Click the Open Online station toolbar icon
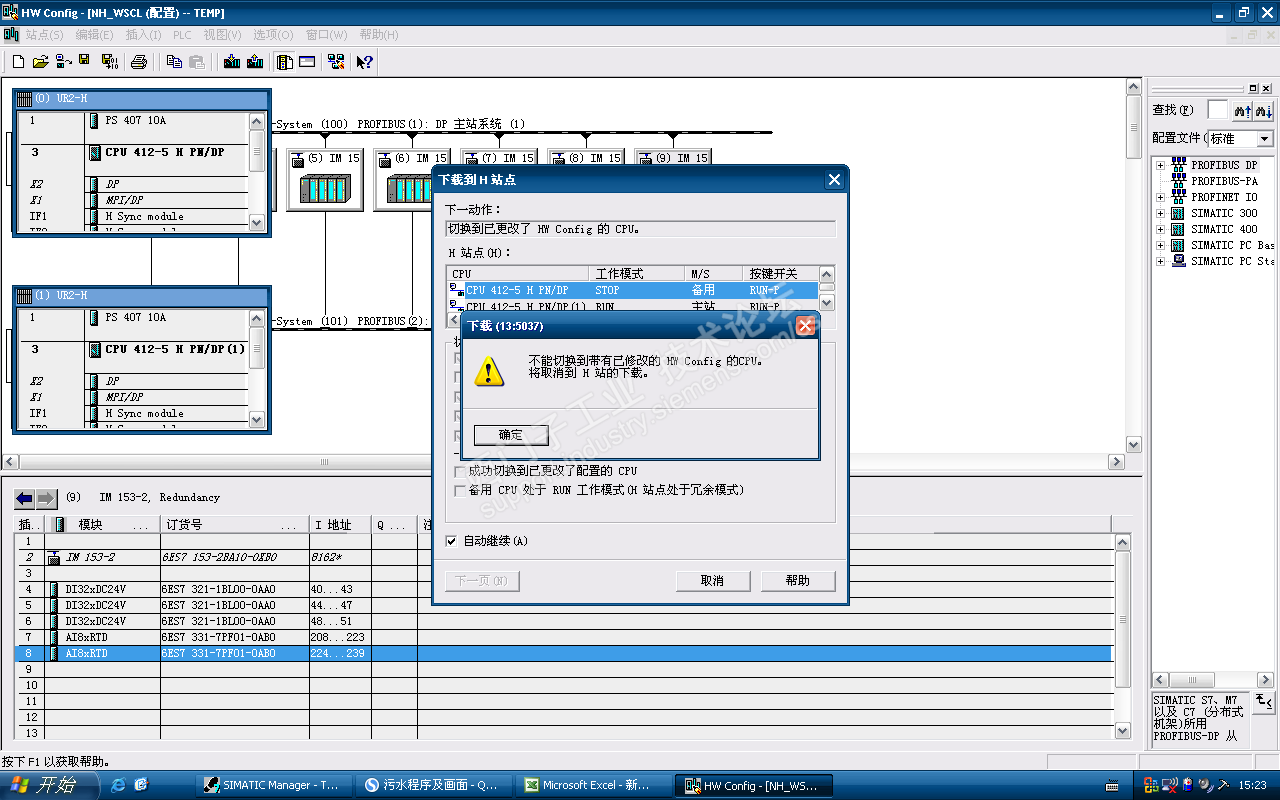 pyautogui.click(x=63, y=62)
